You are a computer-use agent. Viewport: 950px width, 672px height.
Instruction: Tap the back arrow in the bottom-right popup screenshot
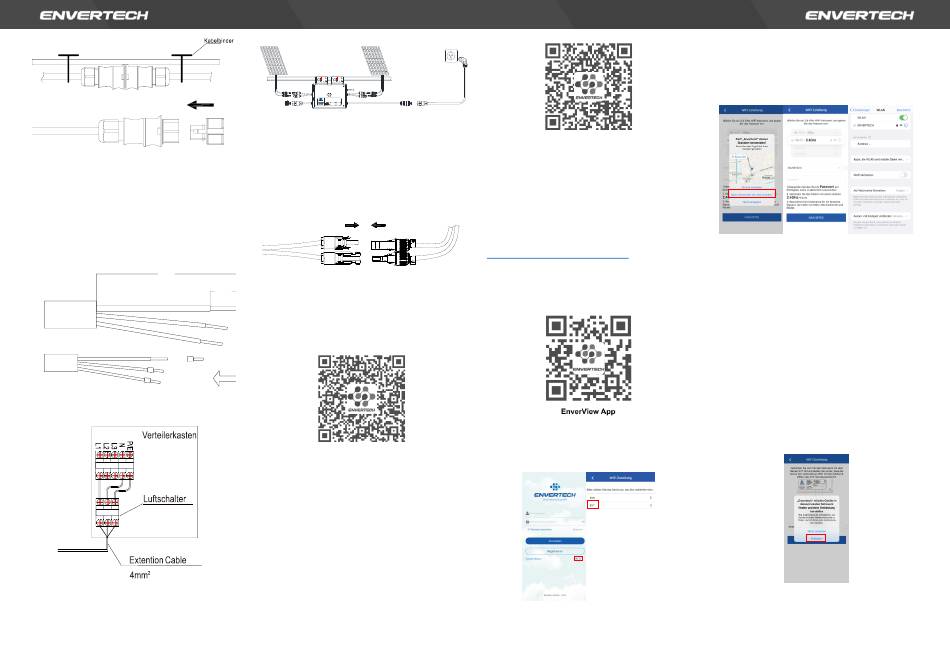click(790, 459)
